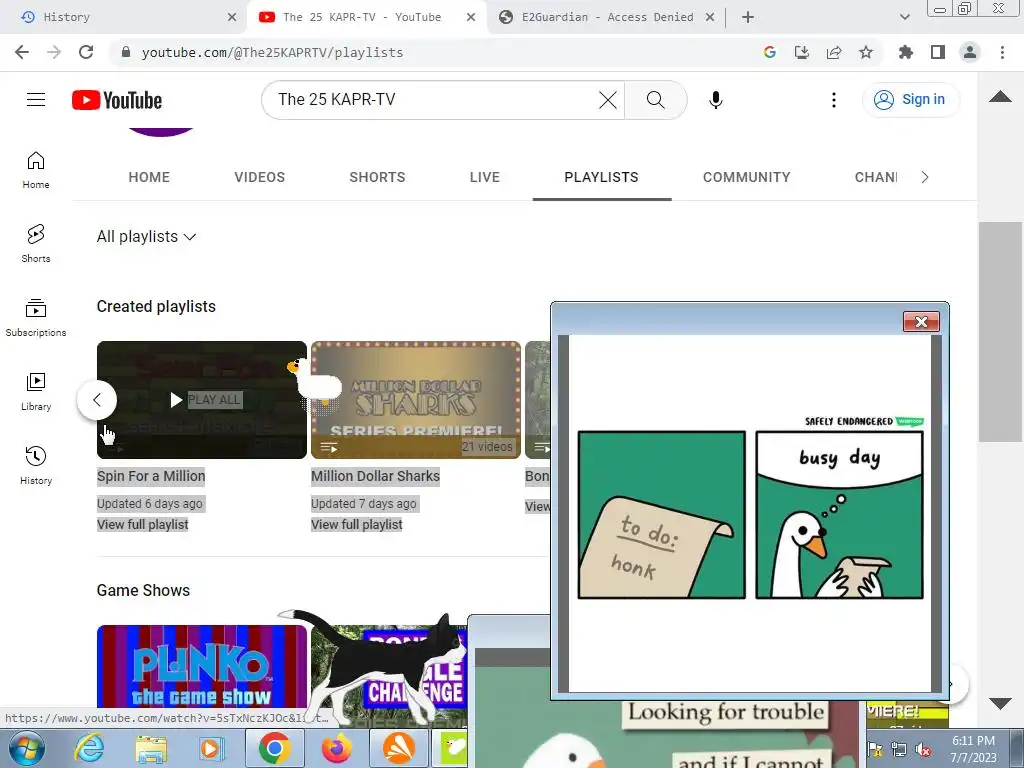This screenshot has width=1024, height=768.
Task: Toggle the Chrome side panel
Action: pyautogui.click(x=938, y=52)
